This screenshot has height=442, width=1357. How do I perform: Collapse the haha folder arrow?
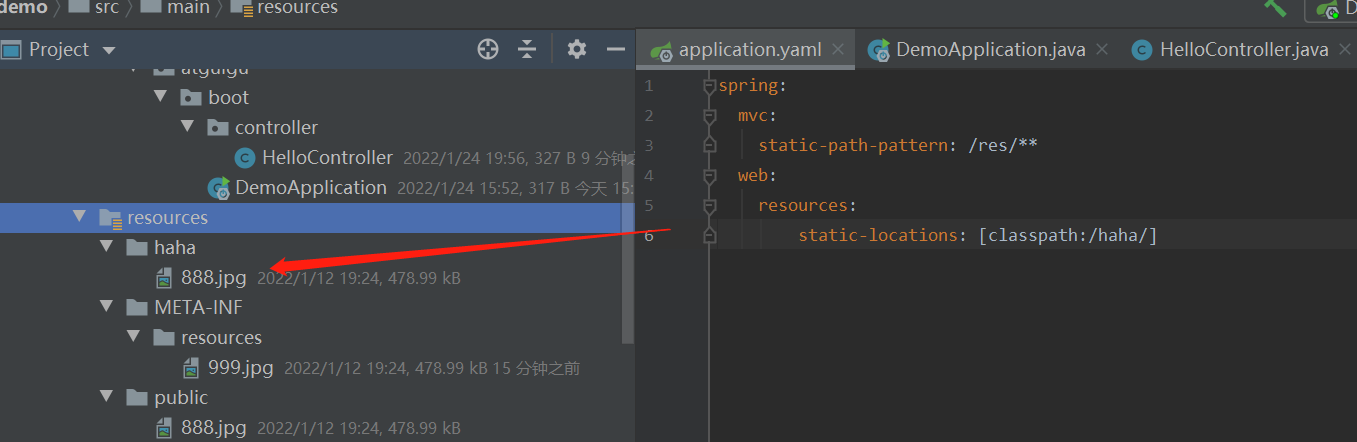[106, 247]
